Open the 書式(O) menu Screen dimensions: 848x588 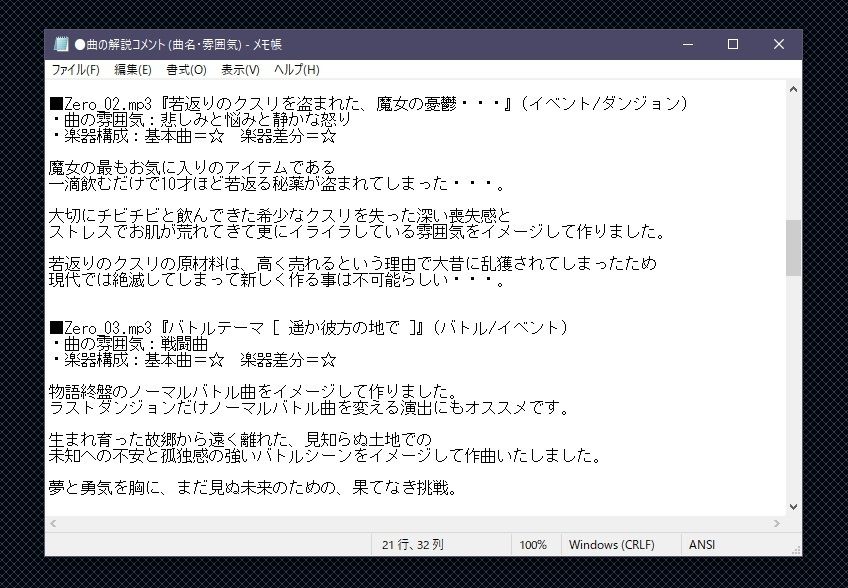(185, 70)
